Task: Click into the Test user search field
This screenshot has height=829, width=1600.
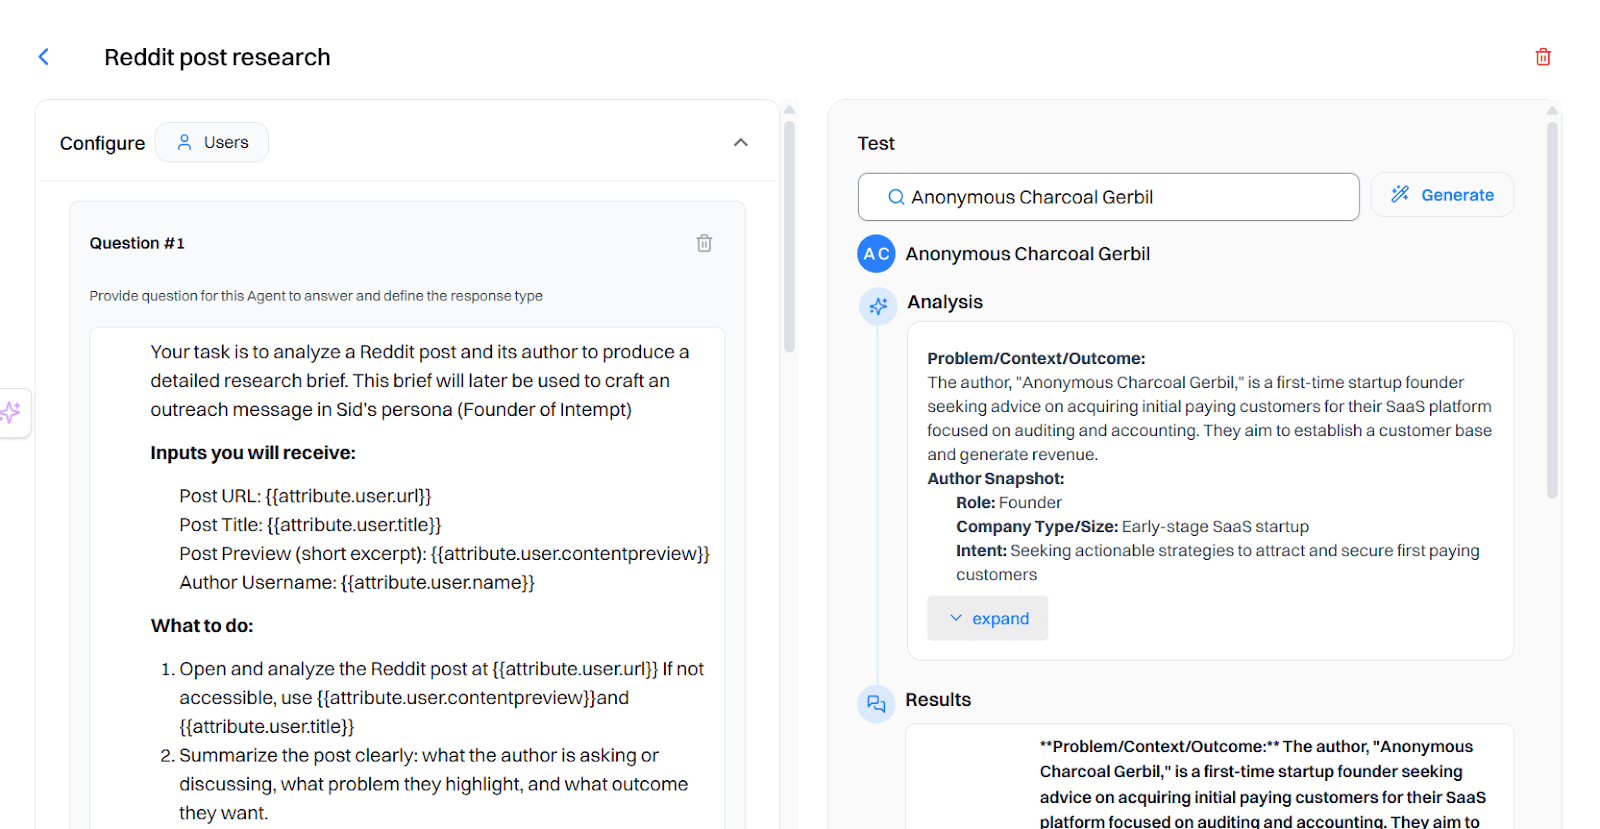Action: coord(1120,197)
